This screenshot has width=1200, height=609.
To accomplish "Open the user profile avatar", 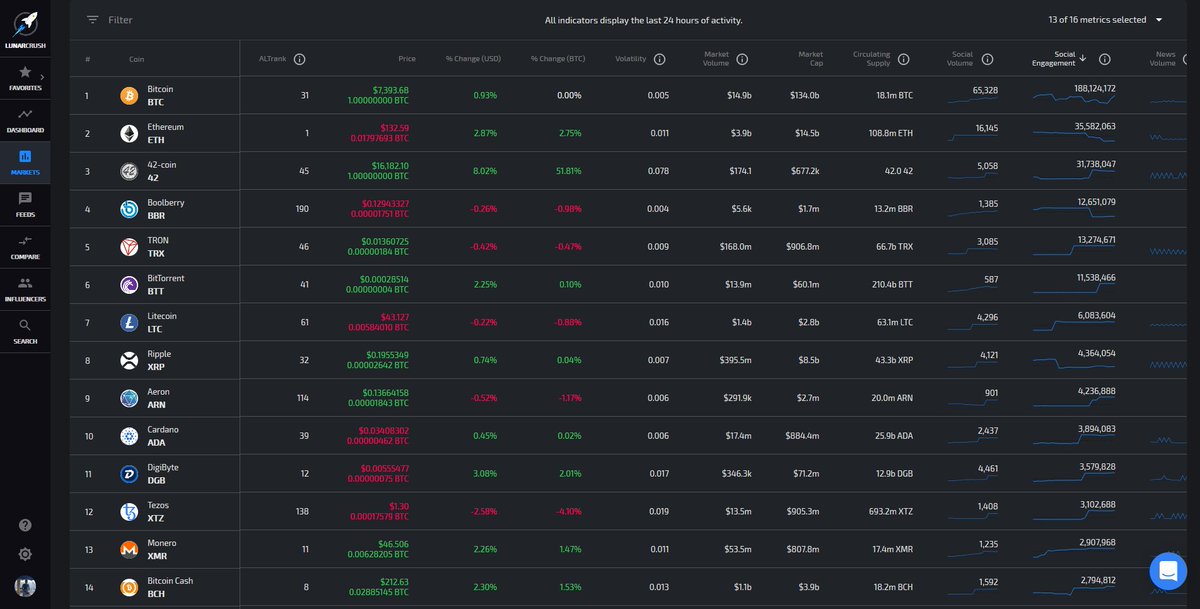I will click(x=25, y=587).
